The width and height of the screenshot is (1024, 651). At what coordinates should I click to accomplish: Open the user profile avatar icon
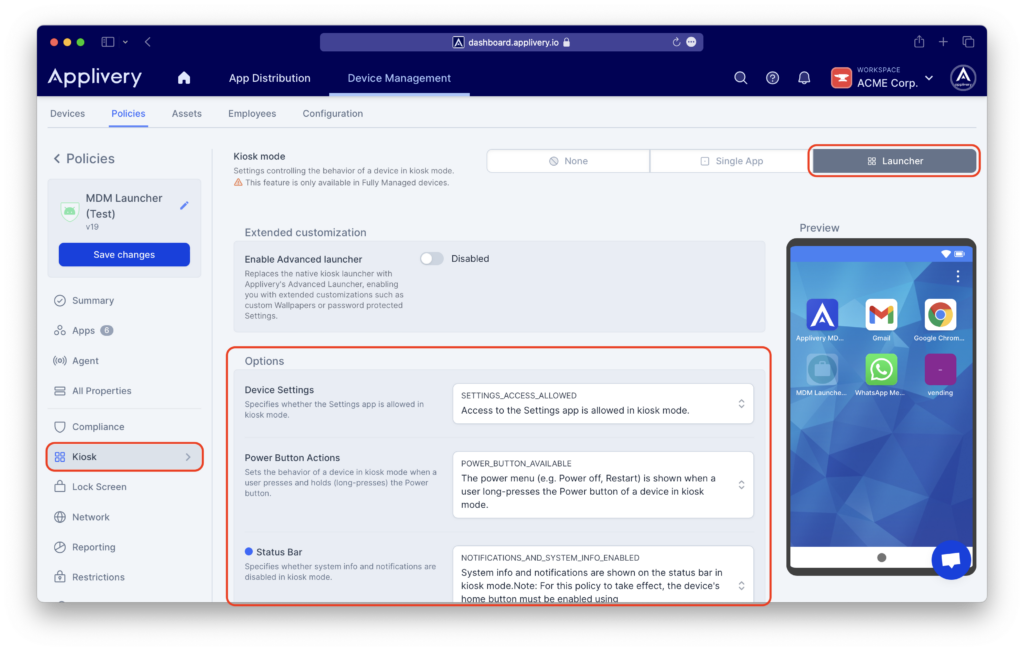[x=963, y=78]
